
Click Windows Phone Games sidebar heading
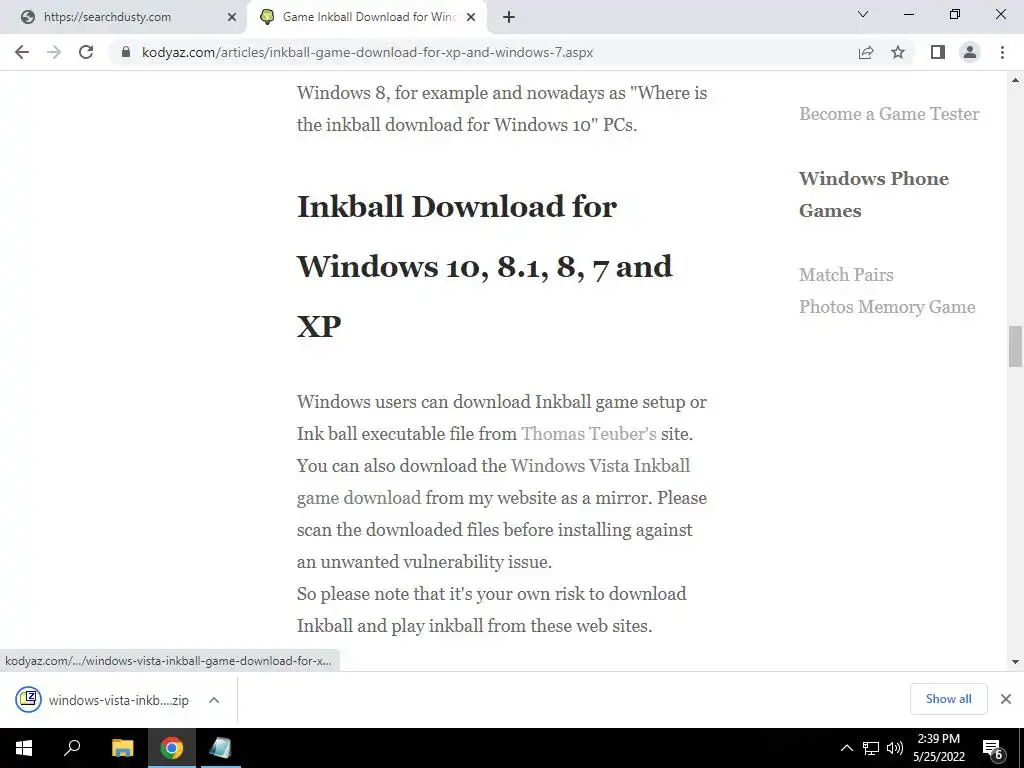(874, 195)
